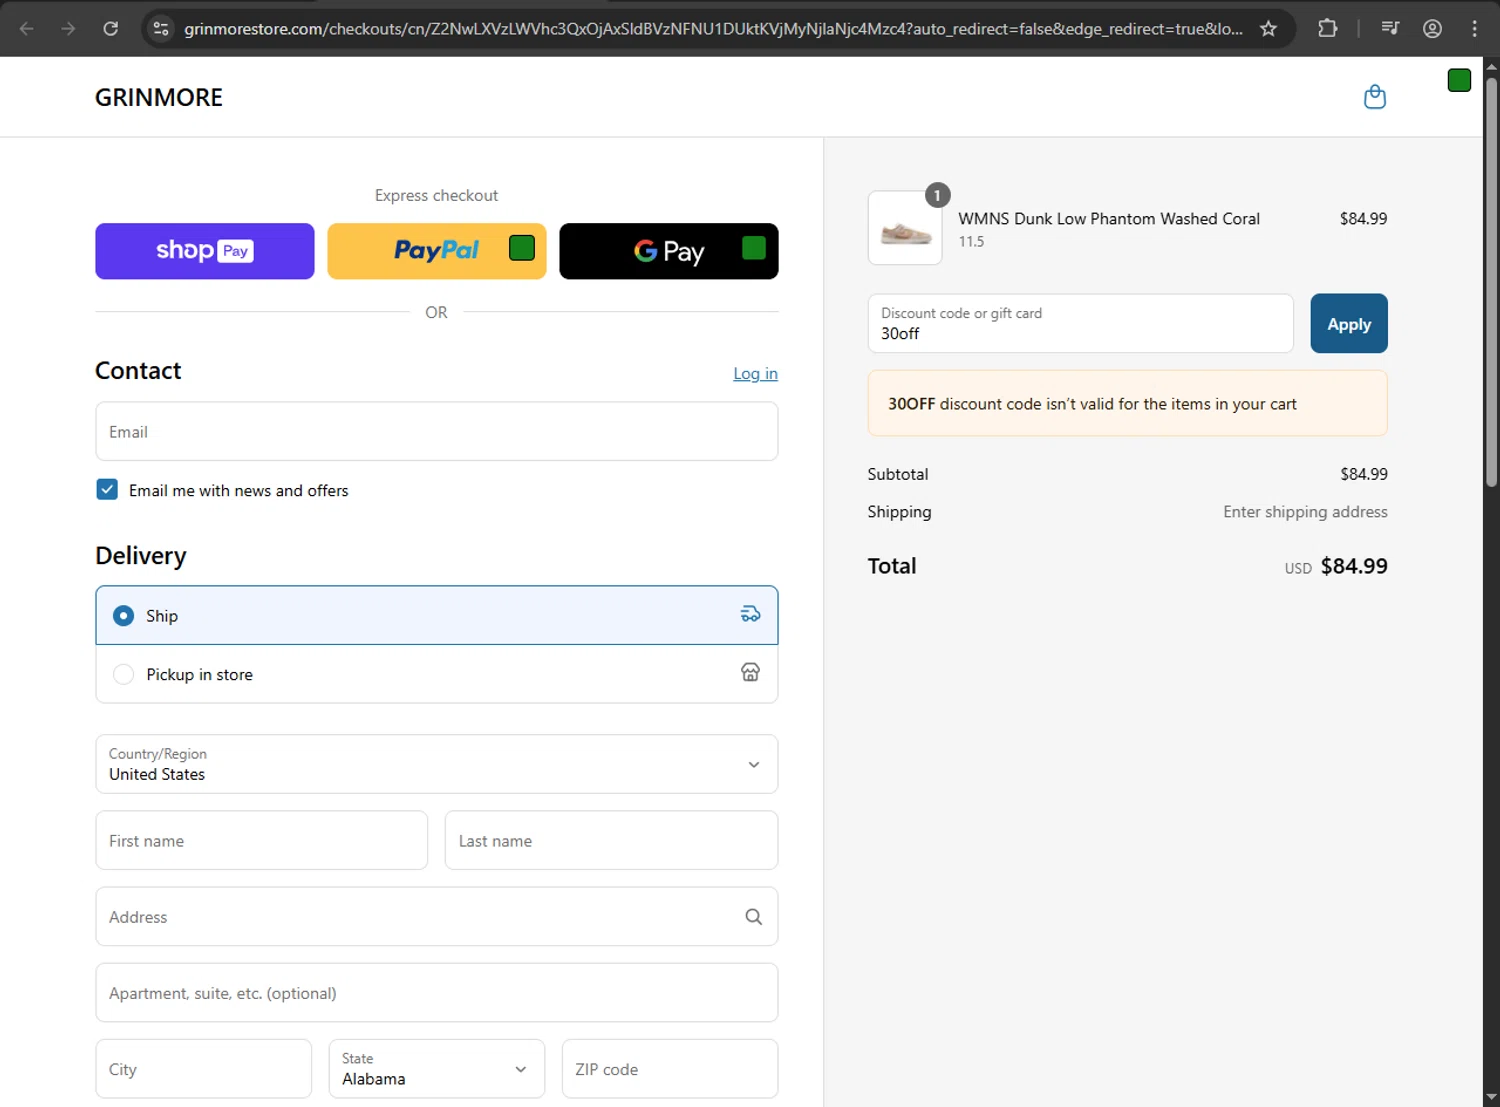This screenshot has height=1107, width=1500.
Task: Select Pickup in store option
Action: tap(437, 674)
